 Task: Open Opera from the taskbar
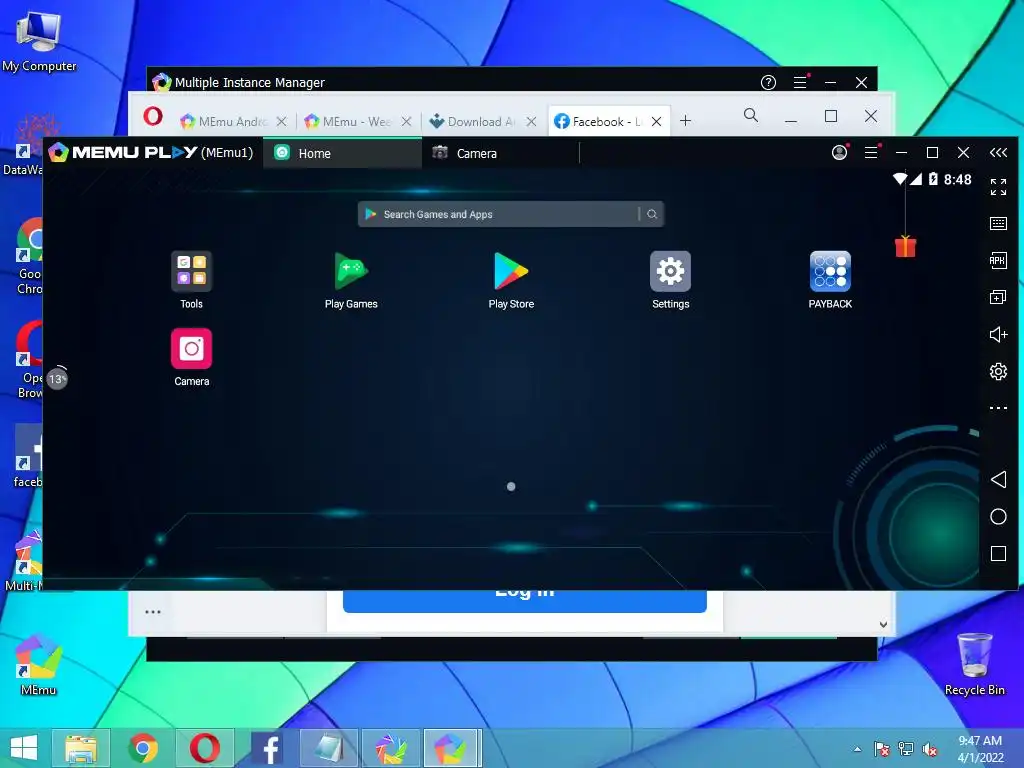pos(204,748)
